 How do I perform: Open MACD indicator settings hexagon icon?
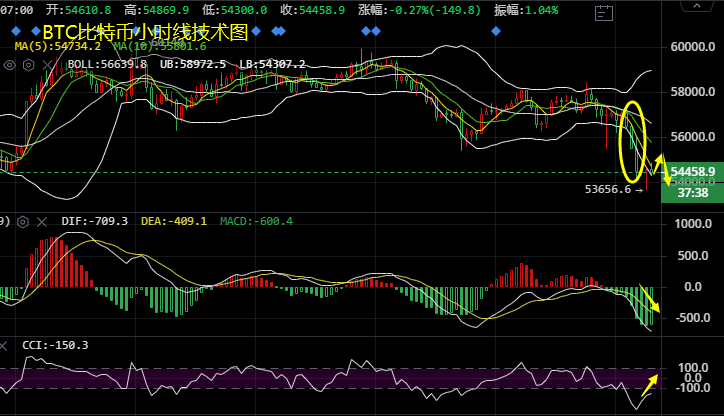(x=23, y=222)
